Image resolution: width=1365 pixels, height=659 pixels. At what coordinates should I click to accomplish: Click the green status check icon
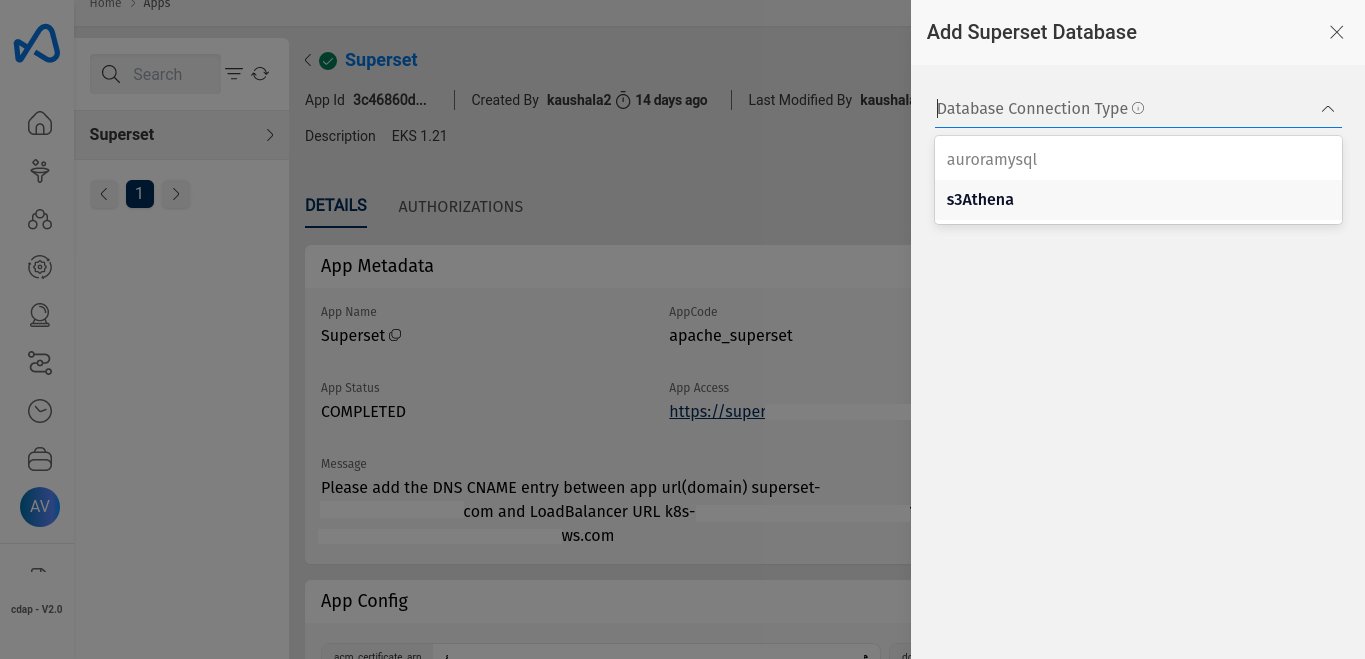click(328, 61)
